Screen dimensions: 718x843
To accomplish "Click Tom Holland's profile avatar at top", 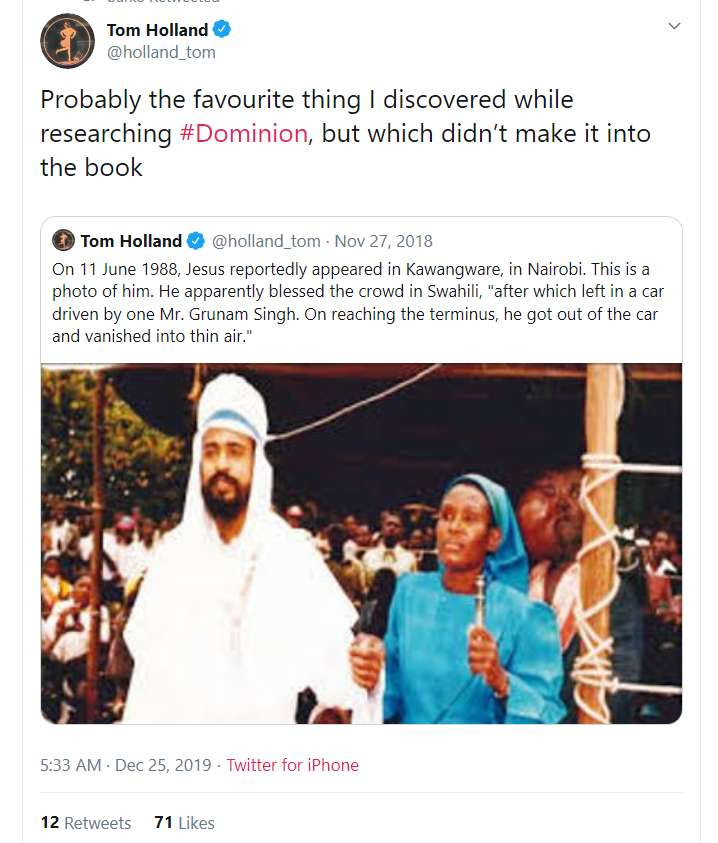I will 67,42.
